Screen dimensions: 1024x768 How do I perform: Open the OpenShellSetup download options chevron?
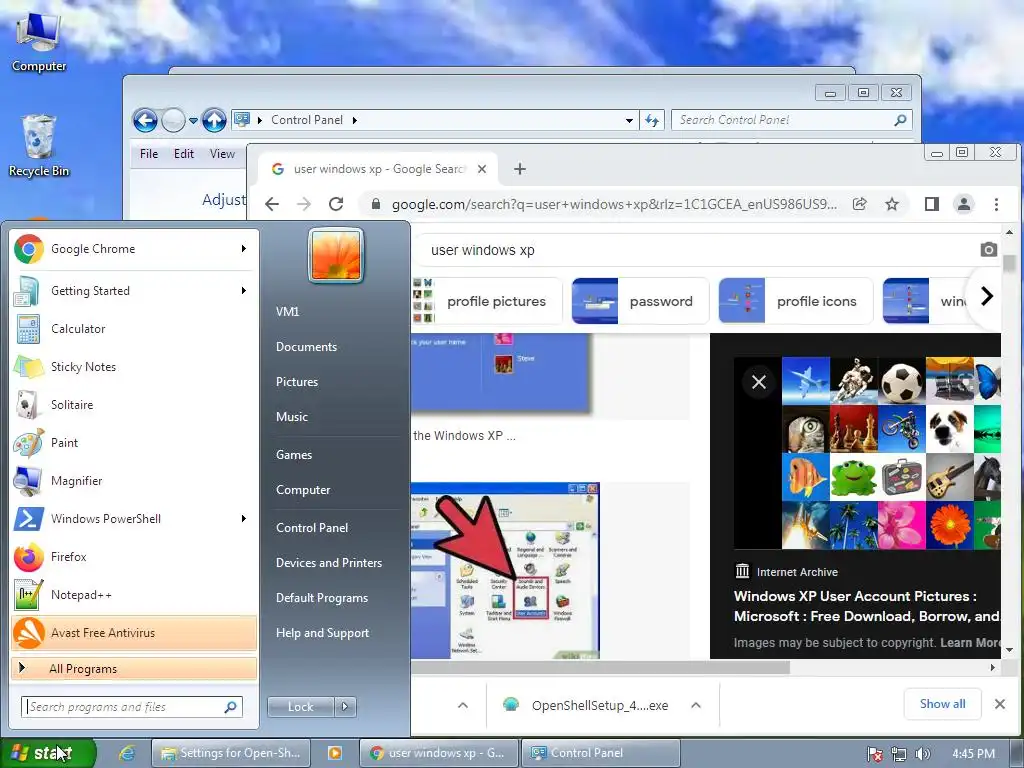(696, 705)
